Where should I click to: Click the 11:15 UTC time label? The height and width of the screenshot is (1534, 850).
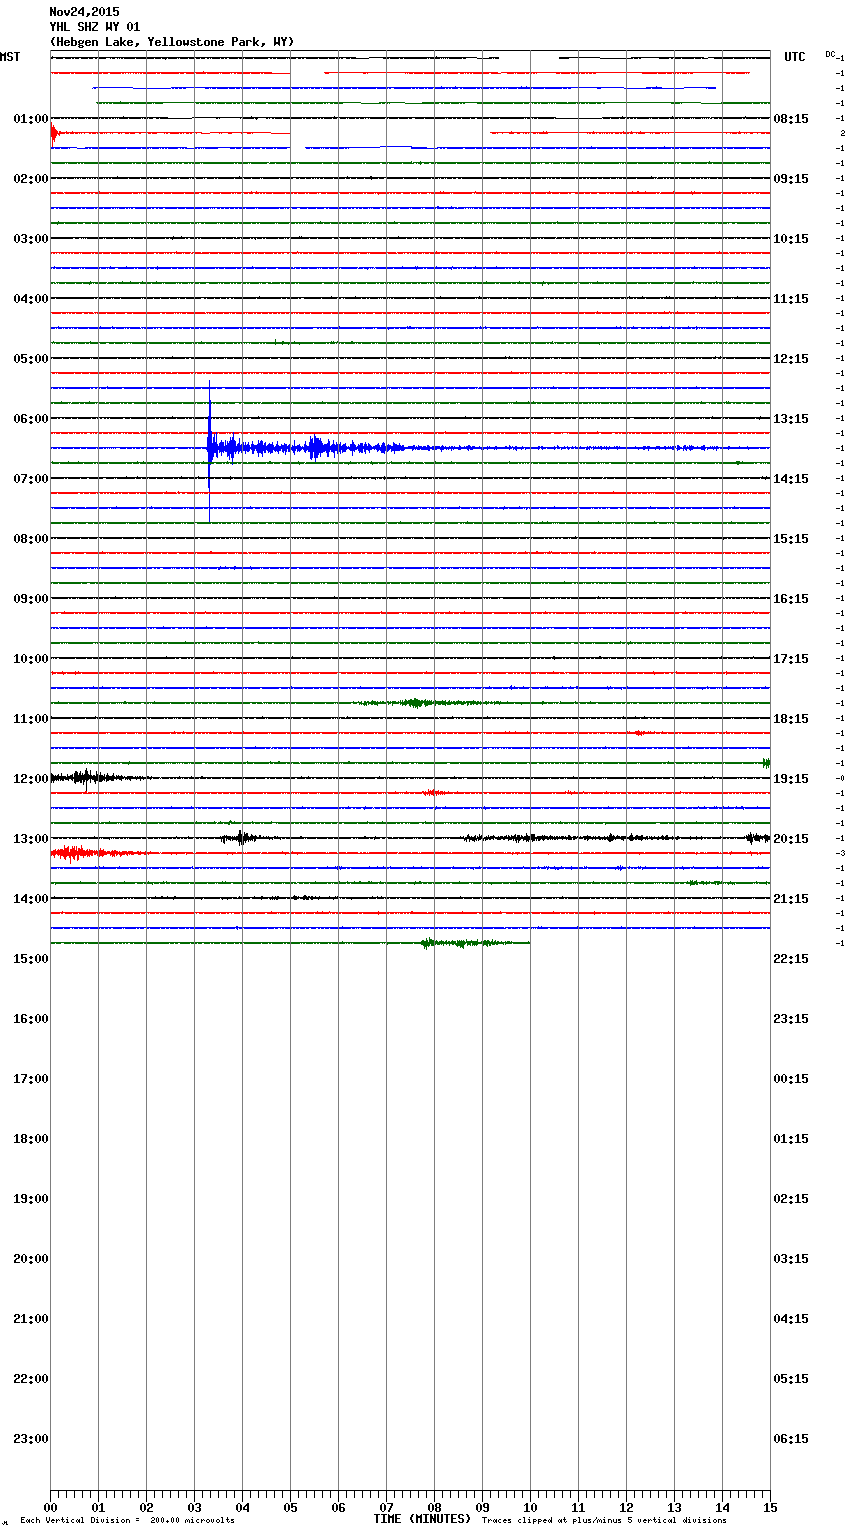pos(791,299)
